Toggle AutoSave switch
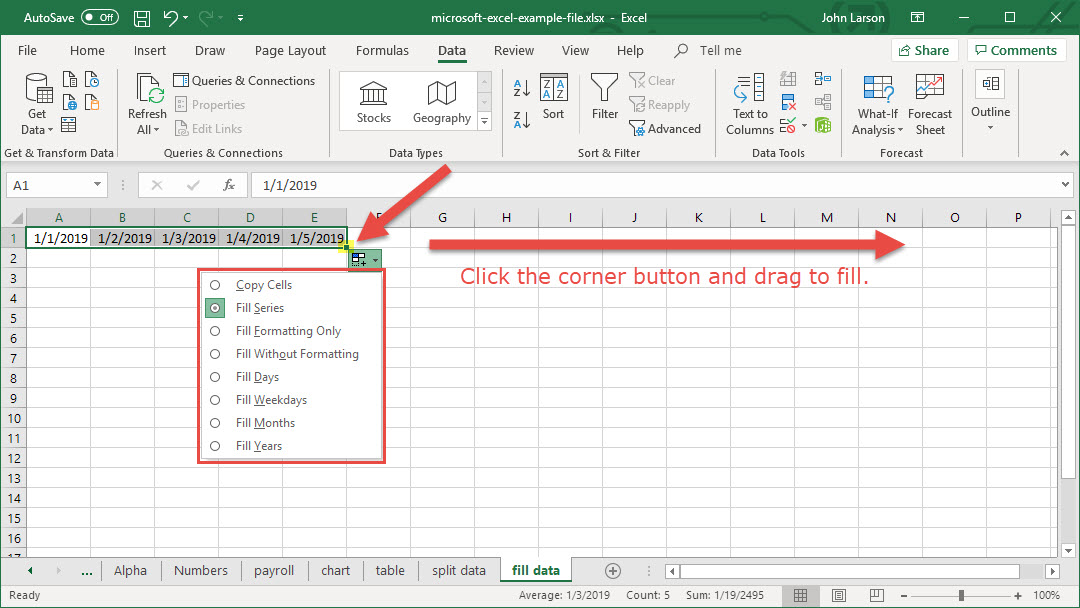 coord(100,18)
